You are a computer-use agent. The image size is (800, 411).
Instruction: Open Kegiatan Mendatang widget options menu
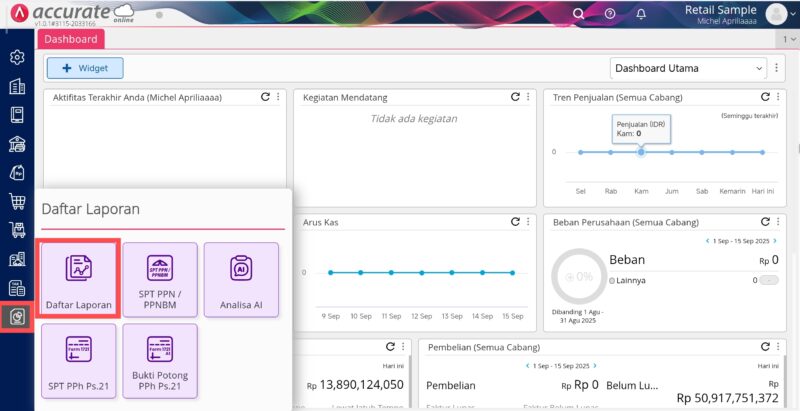click(528, 97)
